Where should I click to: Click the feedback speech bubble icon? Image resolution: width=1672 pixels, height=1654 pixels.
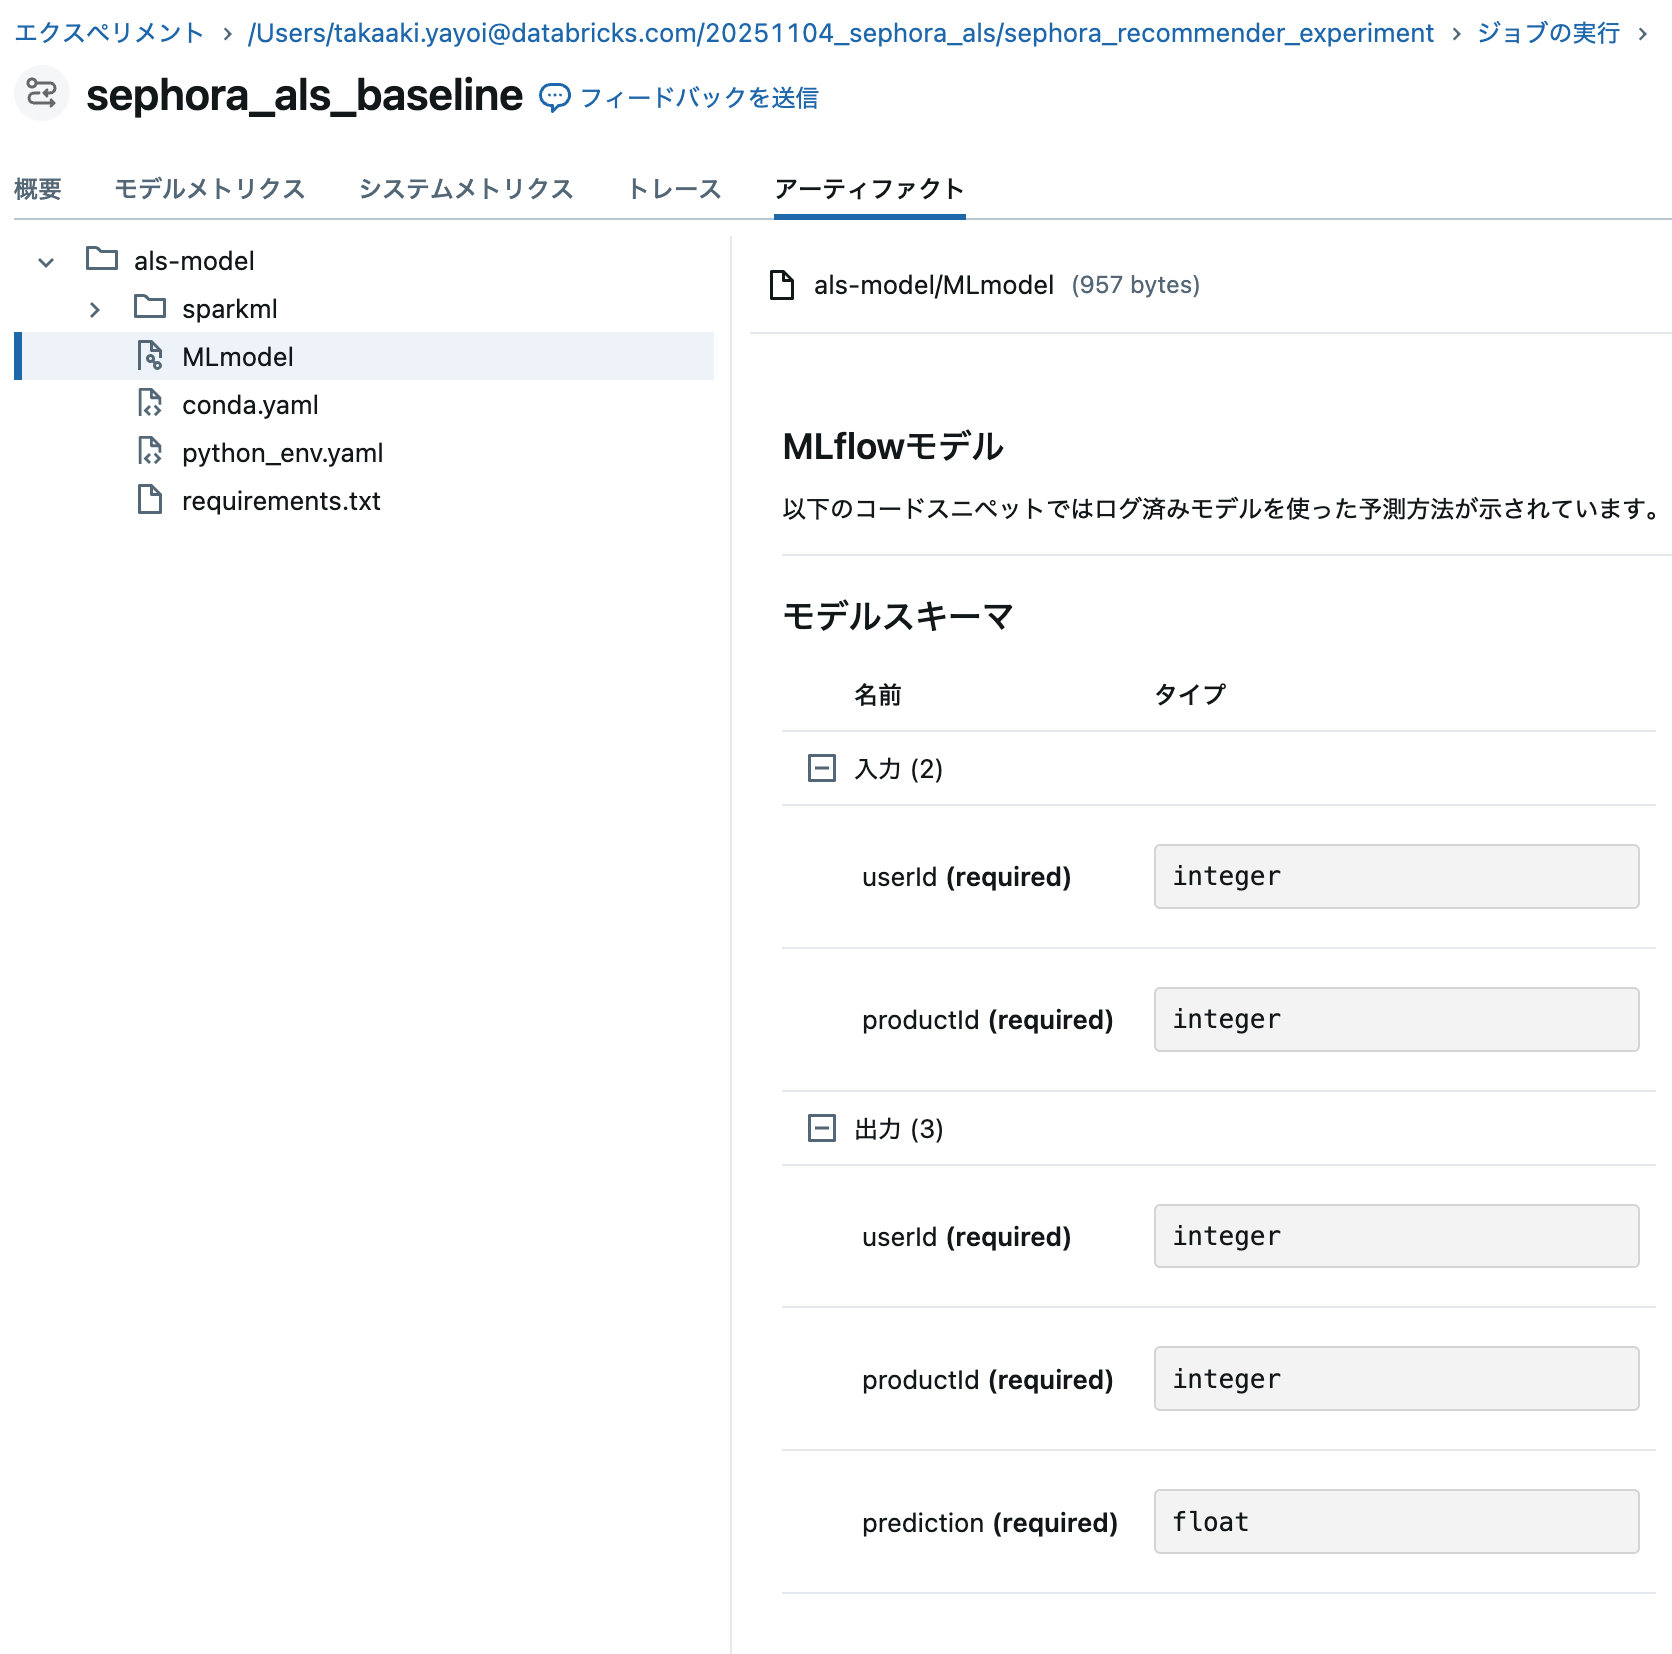point(555,97)
